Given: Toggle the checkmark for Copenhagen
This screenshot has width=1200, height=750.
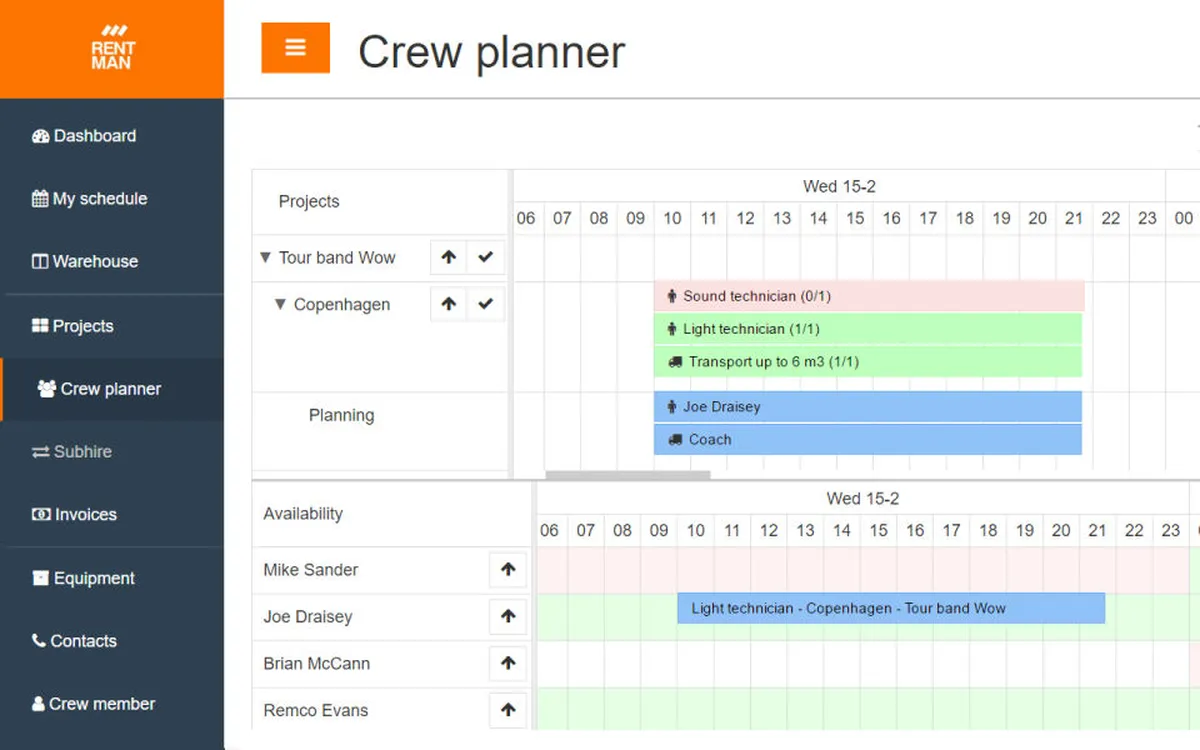Looking at the screenshot, I should click(x=486, y=304).
